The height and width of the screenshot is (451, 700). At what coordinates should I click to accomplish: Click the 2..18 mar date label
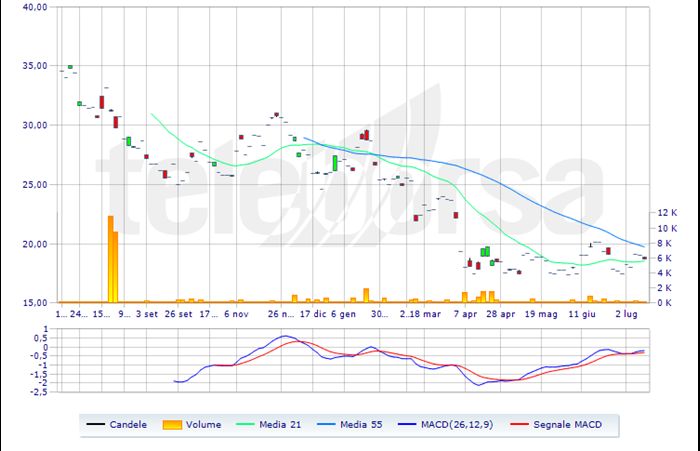click(420, 314)
